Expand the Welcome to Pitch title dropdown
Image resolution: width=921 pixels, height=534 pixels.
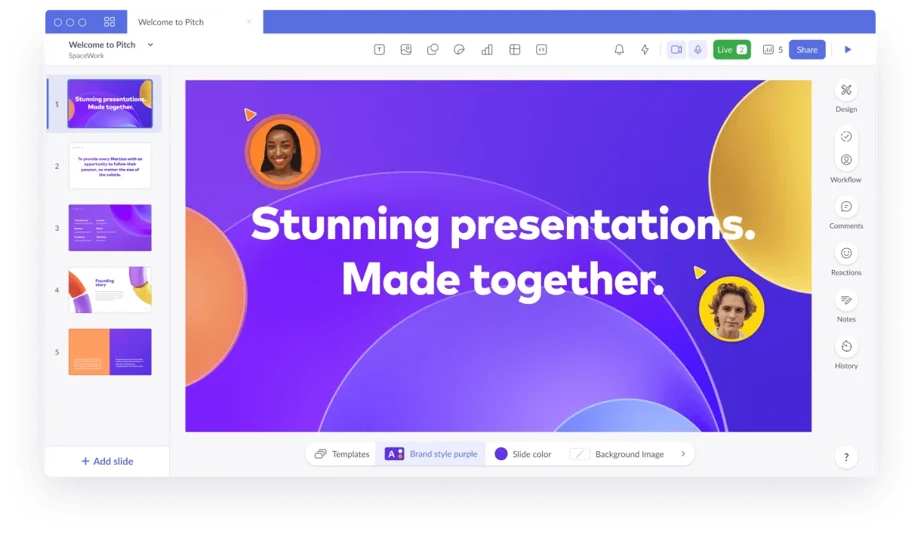tap(150, 44)
